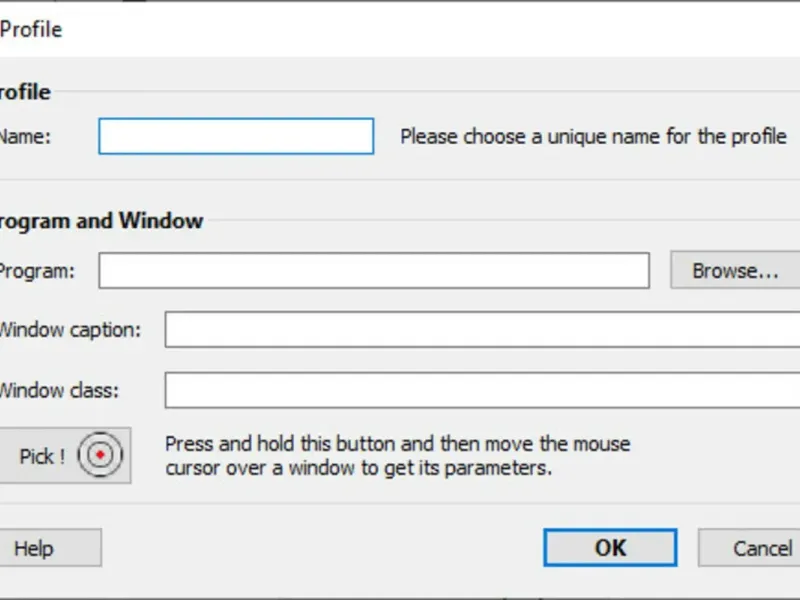Click the 'Press and hold this button' instructions

397,455
